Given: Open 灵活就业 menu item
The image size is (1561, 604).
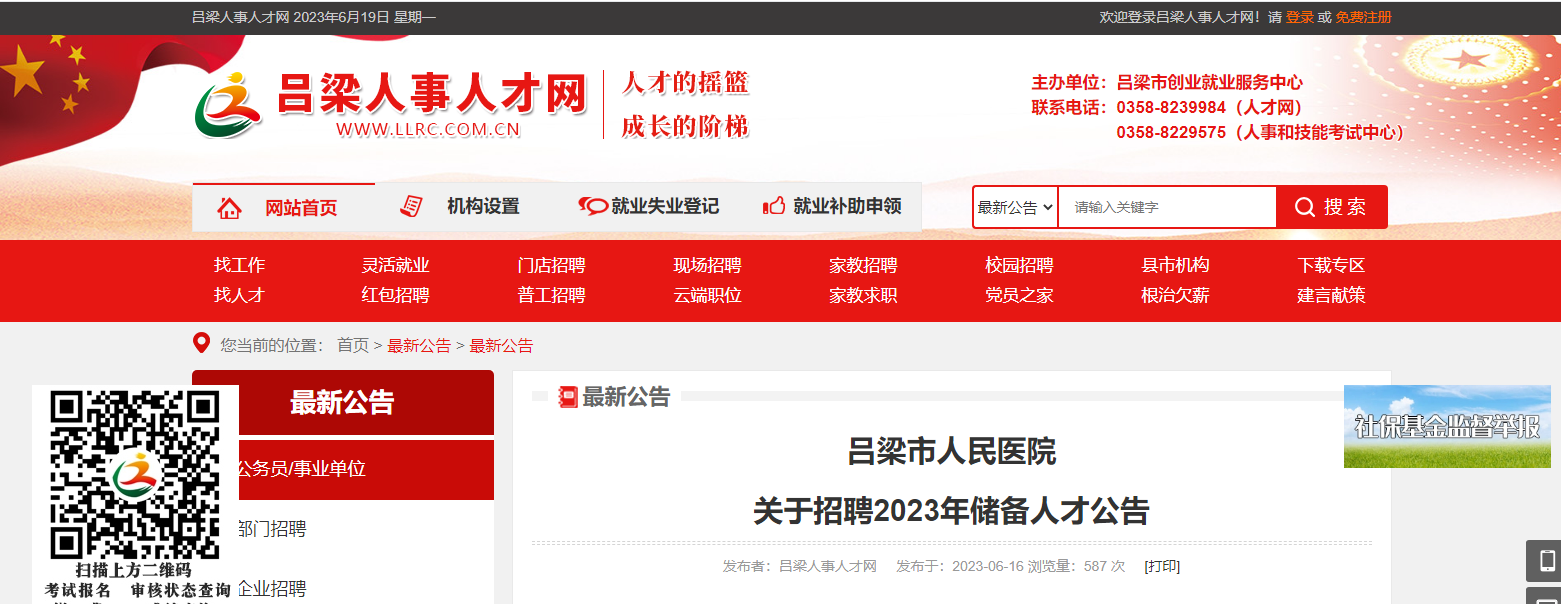Looking at the screenshot, I should pos(395,265).
